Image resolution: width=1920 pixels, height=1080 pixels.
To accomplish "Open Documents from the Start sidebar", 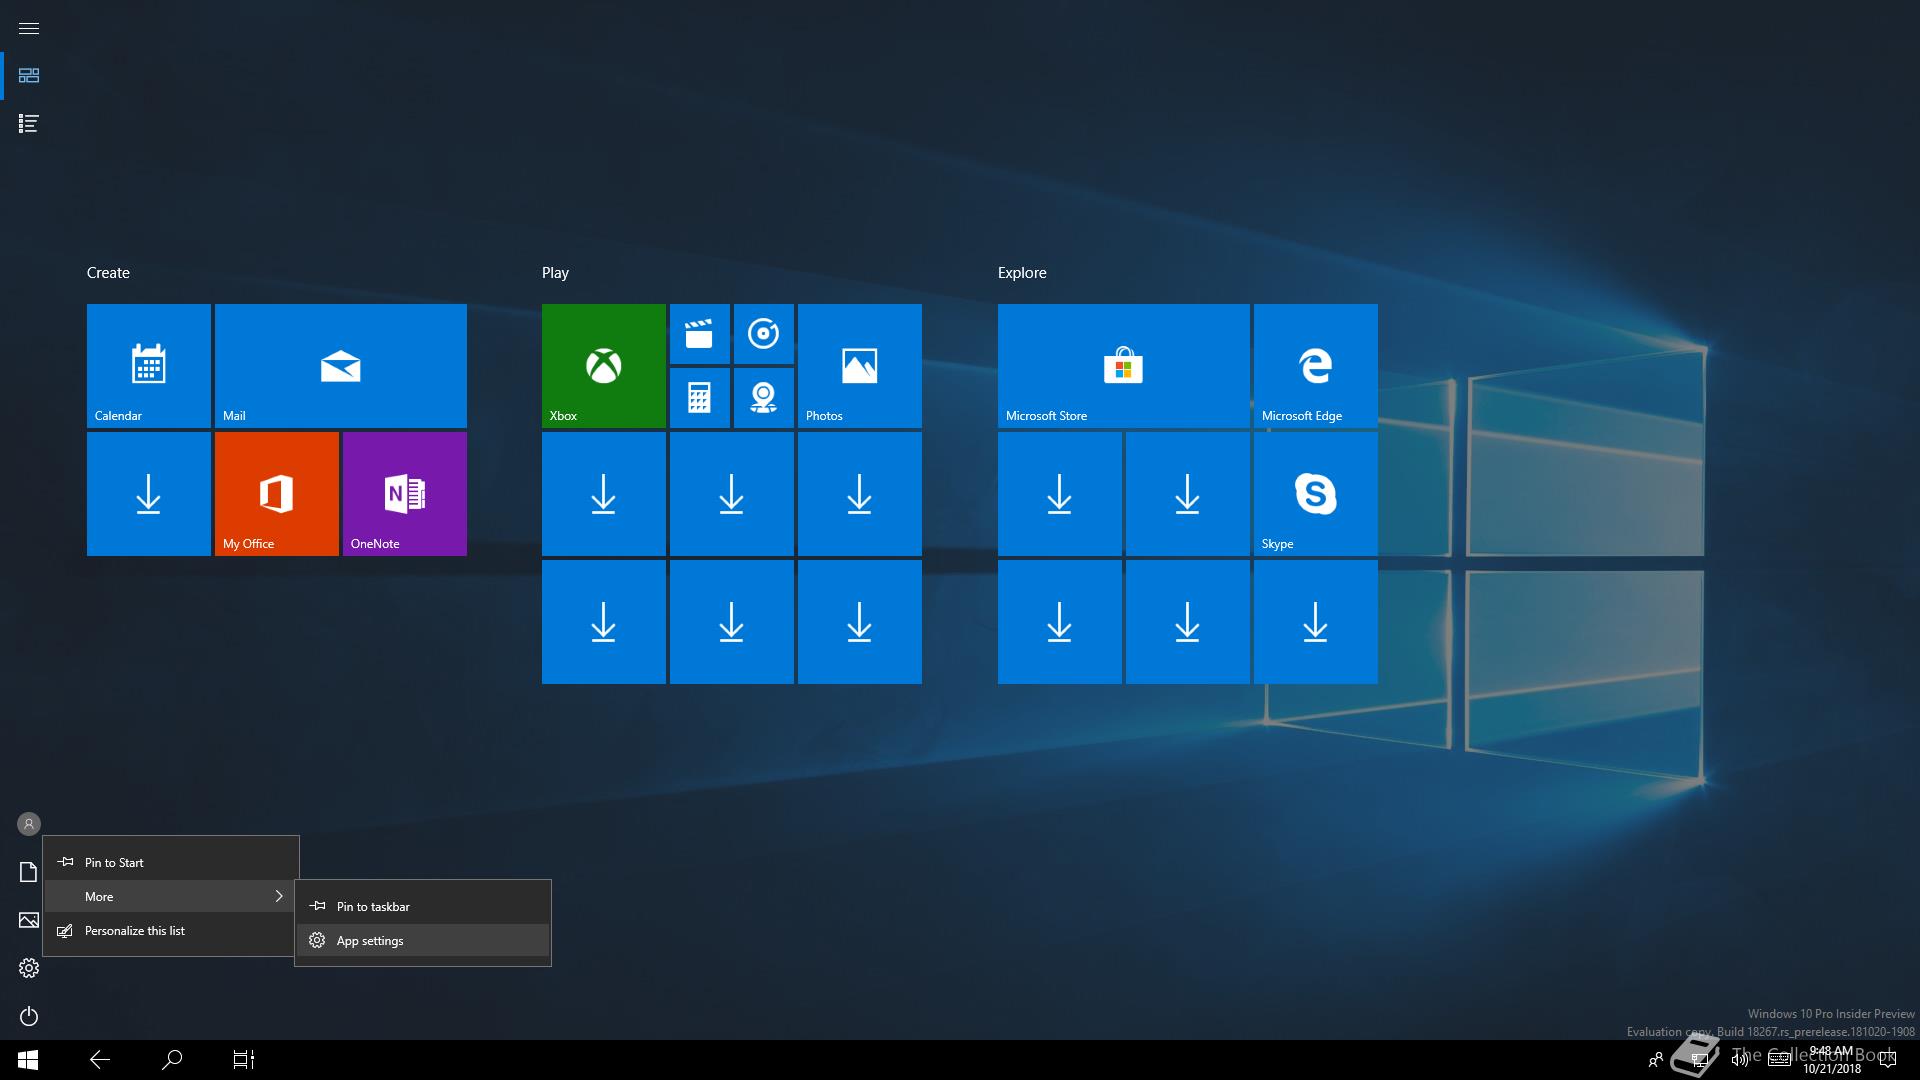I will tap(29, 872).
